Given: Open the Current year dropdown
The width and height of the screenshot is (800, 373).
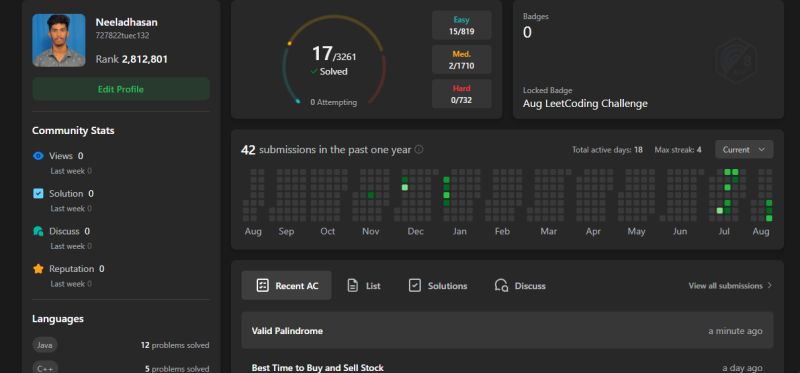Looking at the screenshot, I should 744,150.
